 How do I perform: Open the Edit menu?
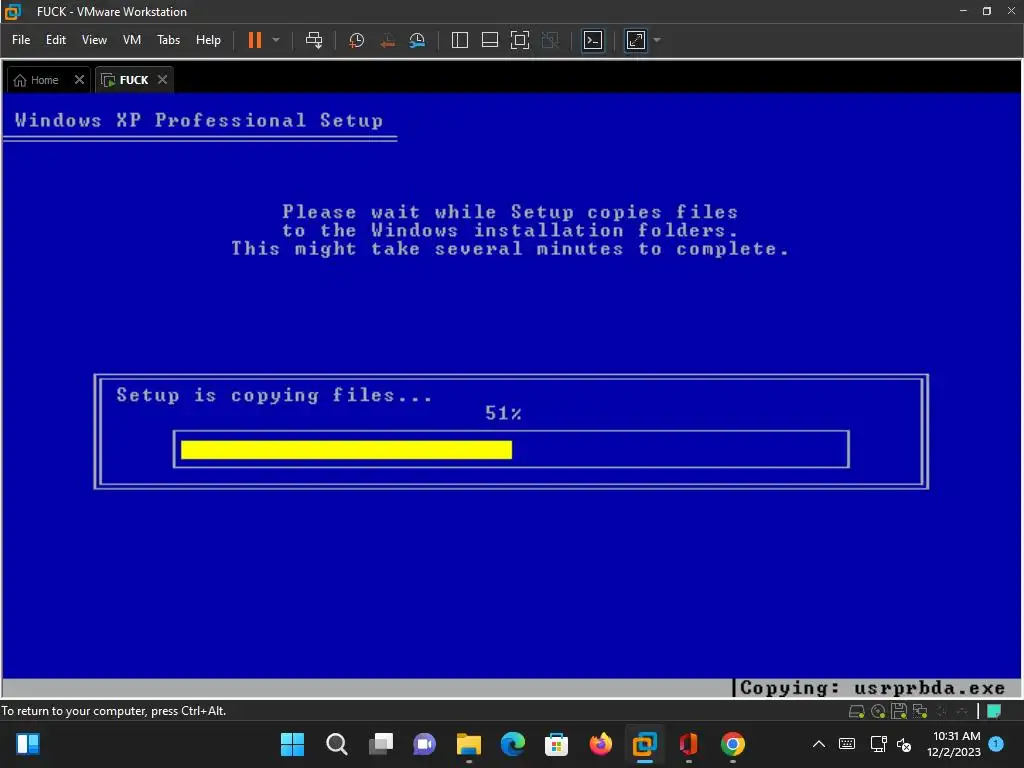(x=56, y=40)
